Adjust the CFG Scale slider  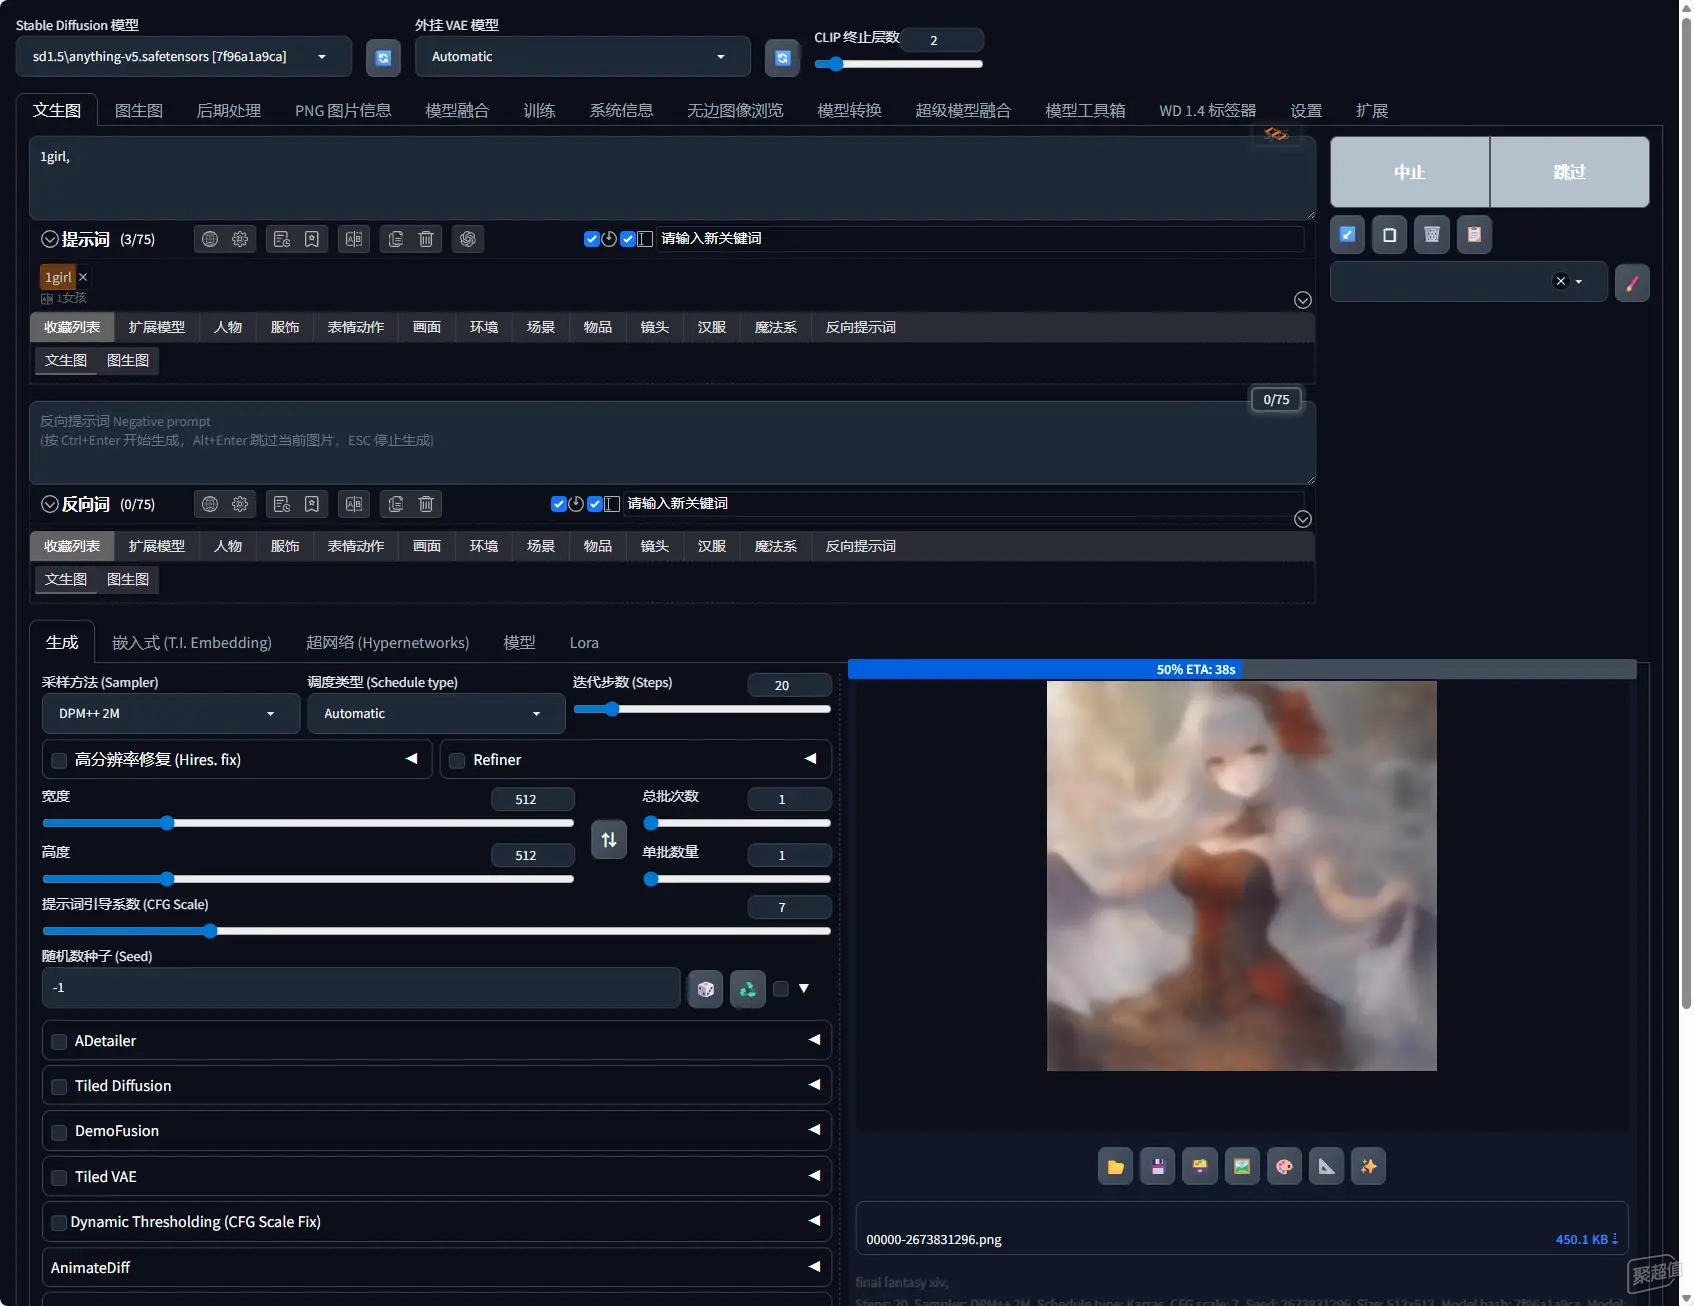436,931
